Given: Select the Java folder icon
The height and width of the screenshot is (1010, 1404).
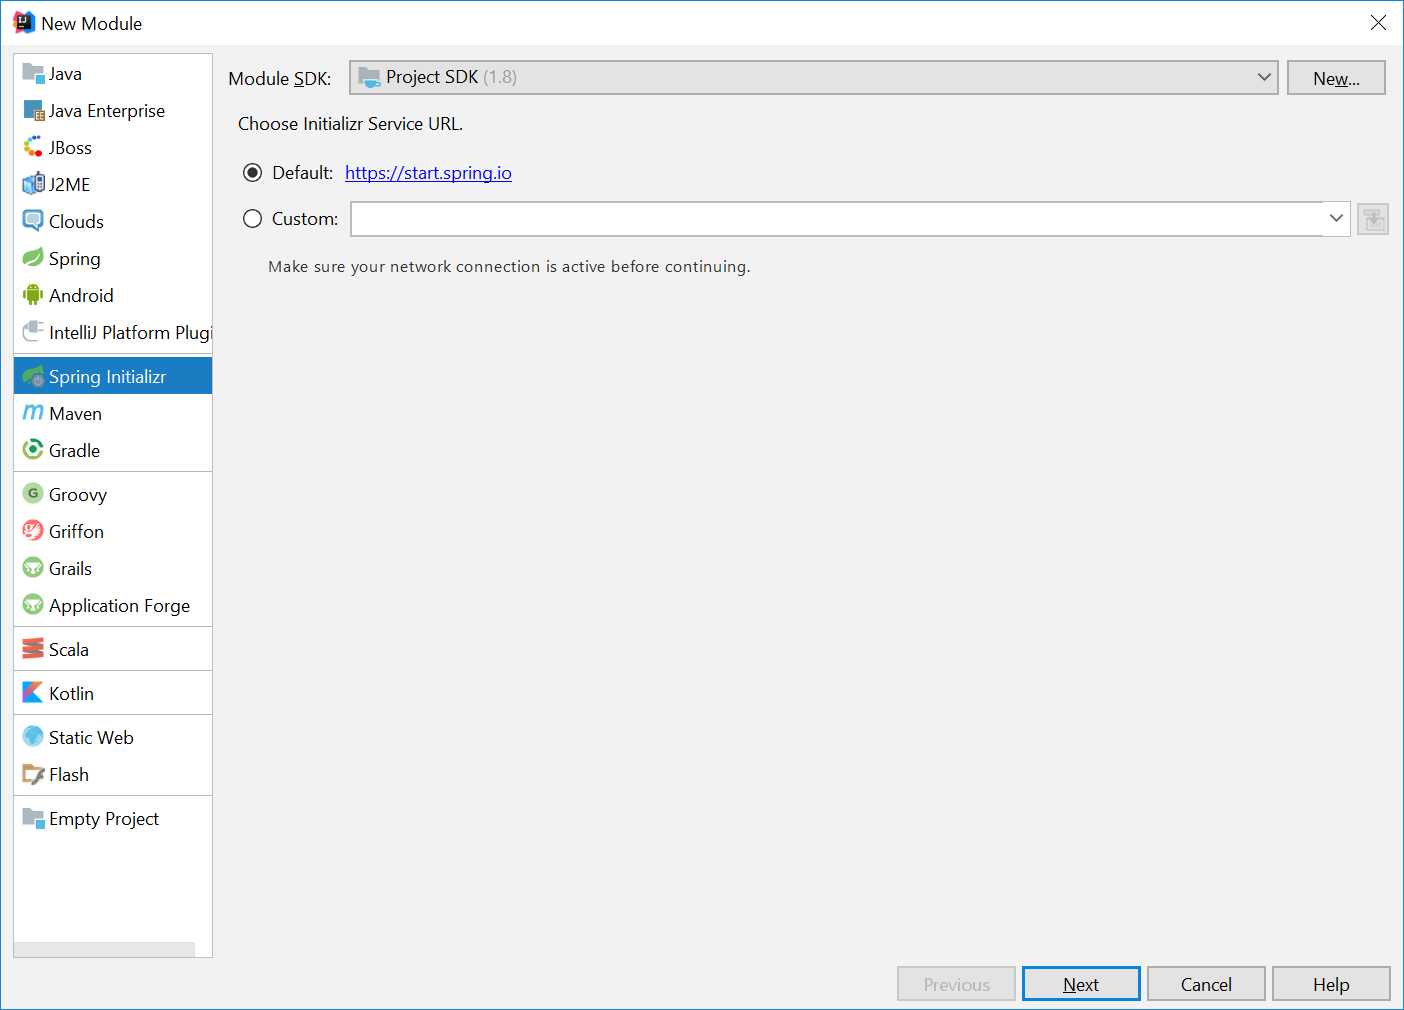Looking at the screenshot, I should pyautogui.click(x=33, y=73).
